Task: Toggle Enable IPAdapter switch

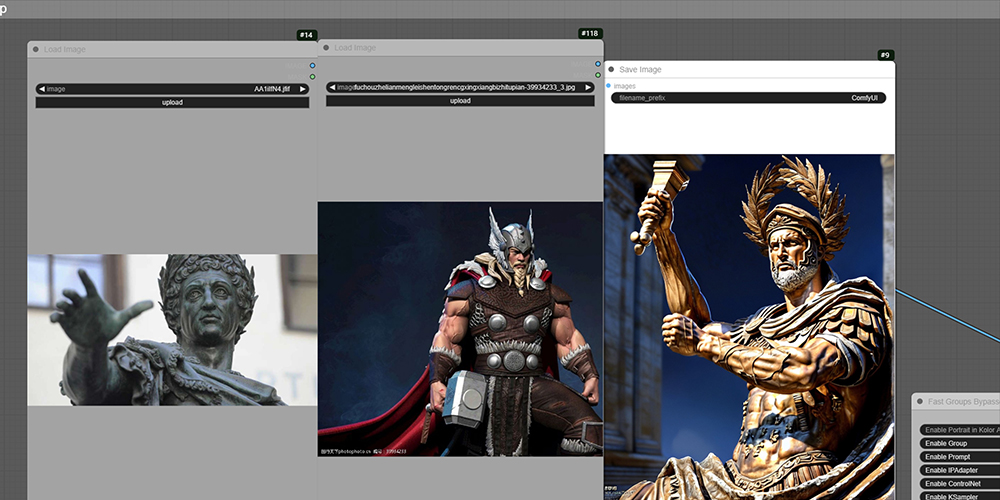Action: [960, 471]
